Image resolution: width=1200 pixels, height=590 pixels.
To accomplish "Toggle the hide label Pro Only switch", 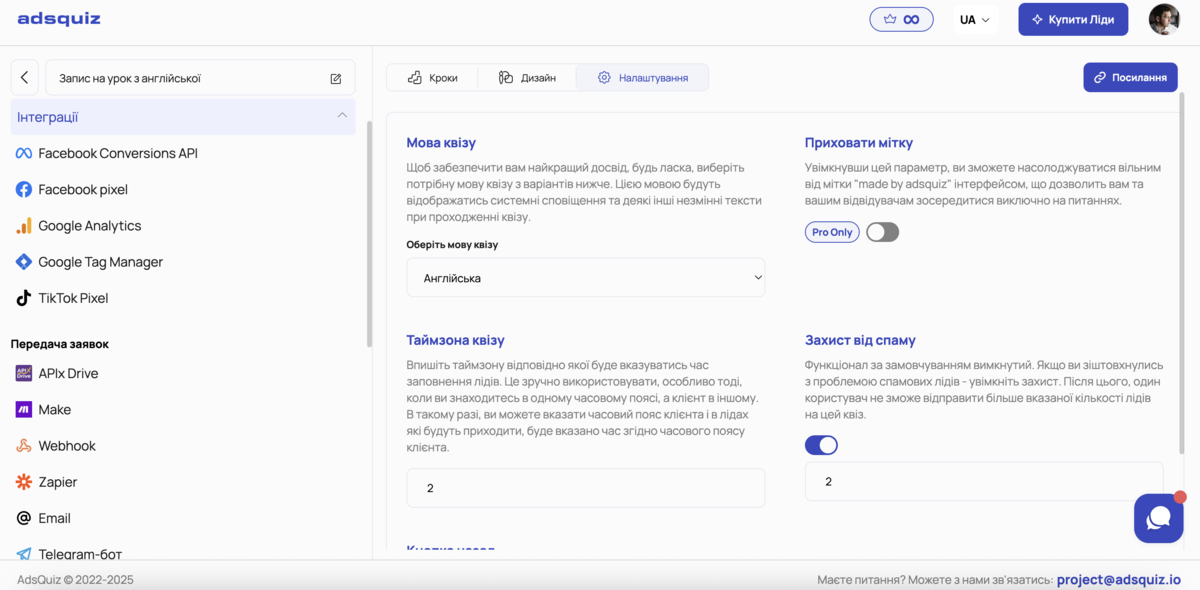I will pos(882,232).
